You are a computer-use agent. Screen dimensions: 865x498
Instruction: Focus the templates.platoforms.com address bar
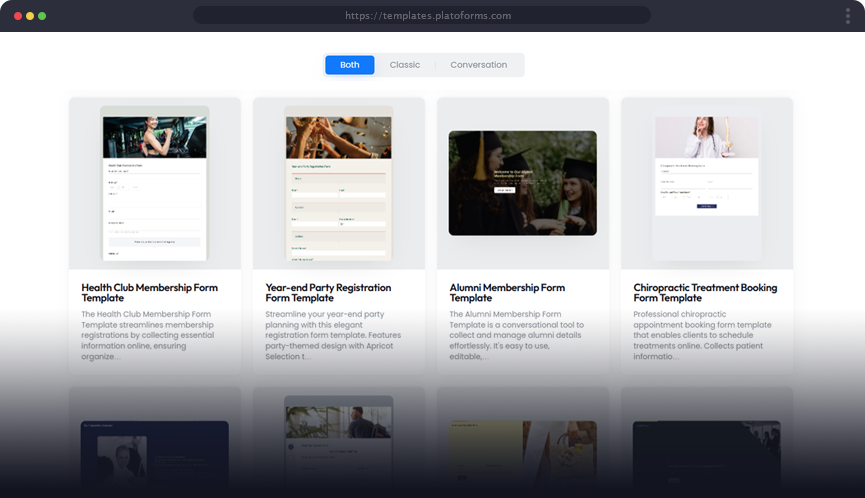coord(428,16)
